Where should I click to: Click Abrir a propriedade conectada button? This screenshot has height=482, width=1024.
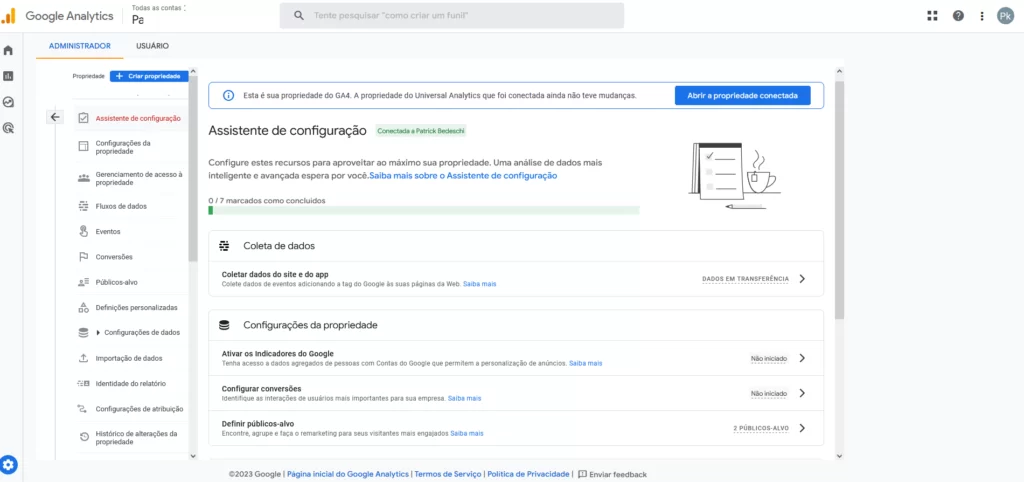point(743,95)
